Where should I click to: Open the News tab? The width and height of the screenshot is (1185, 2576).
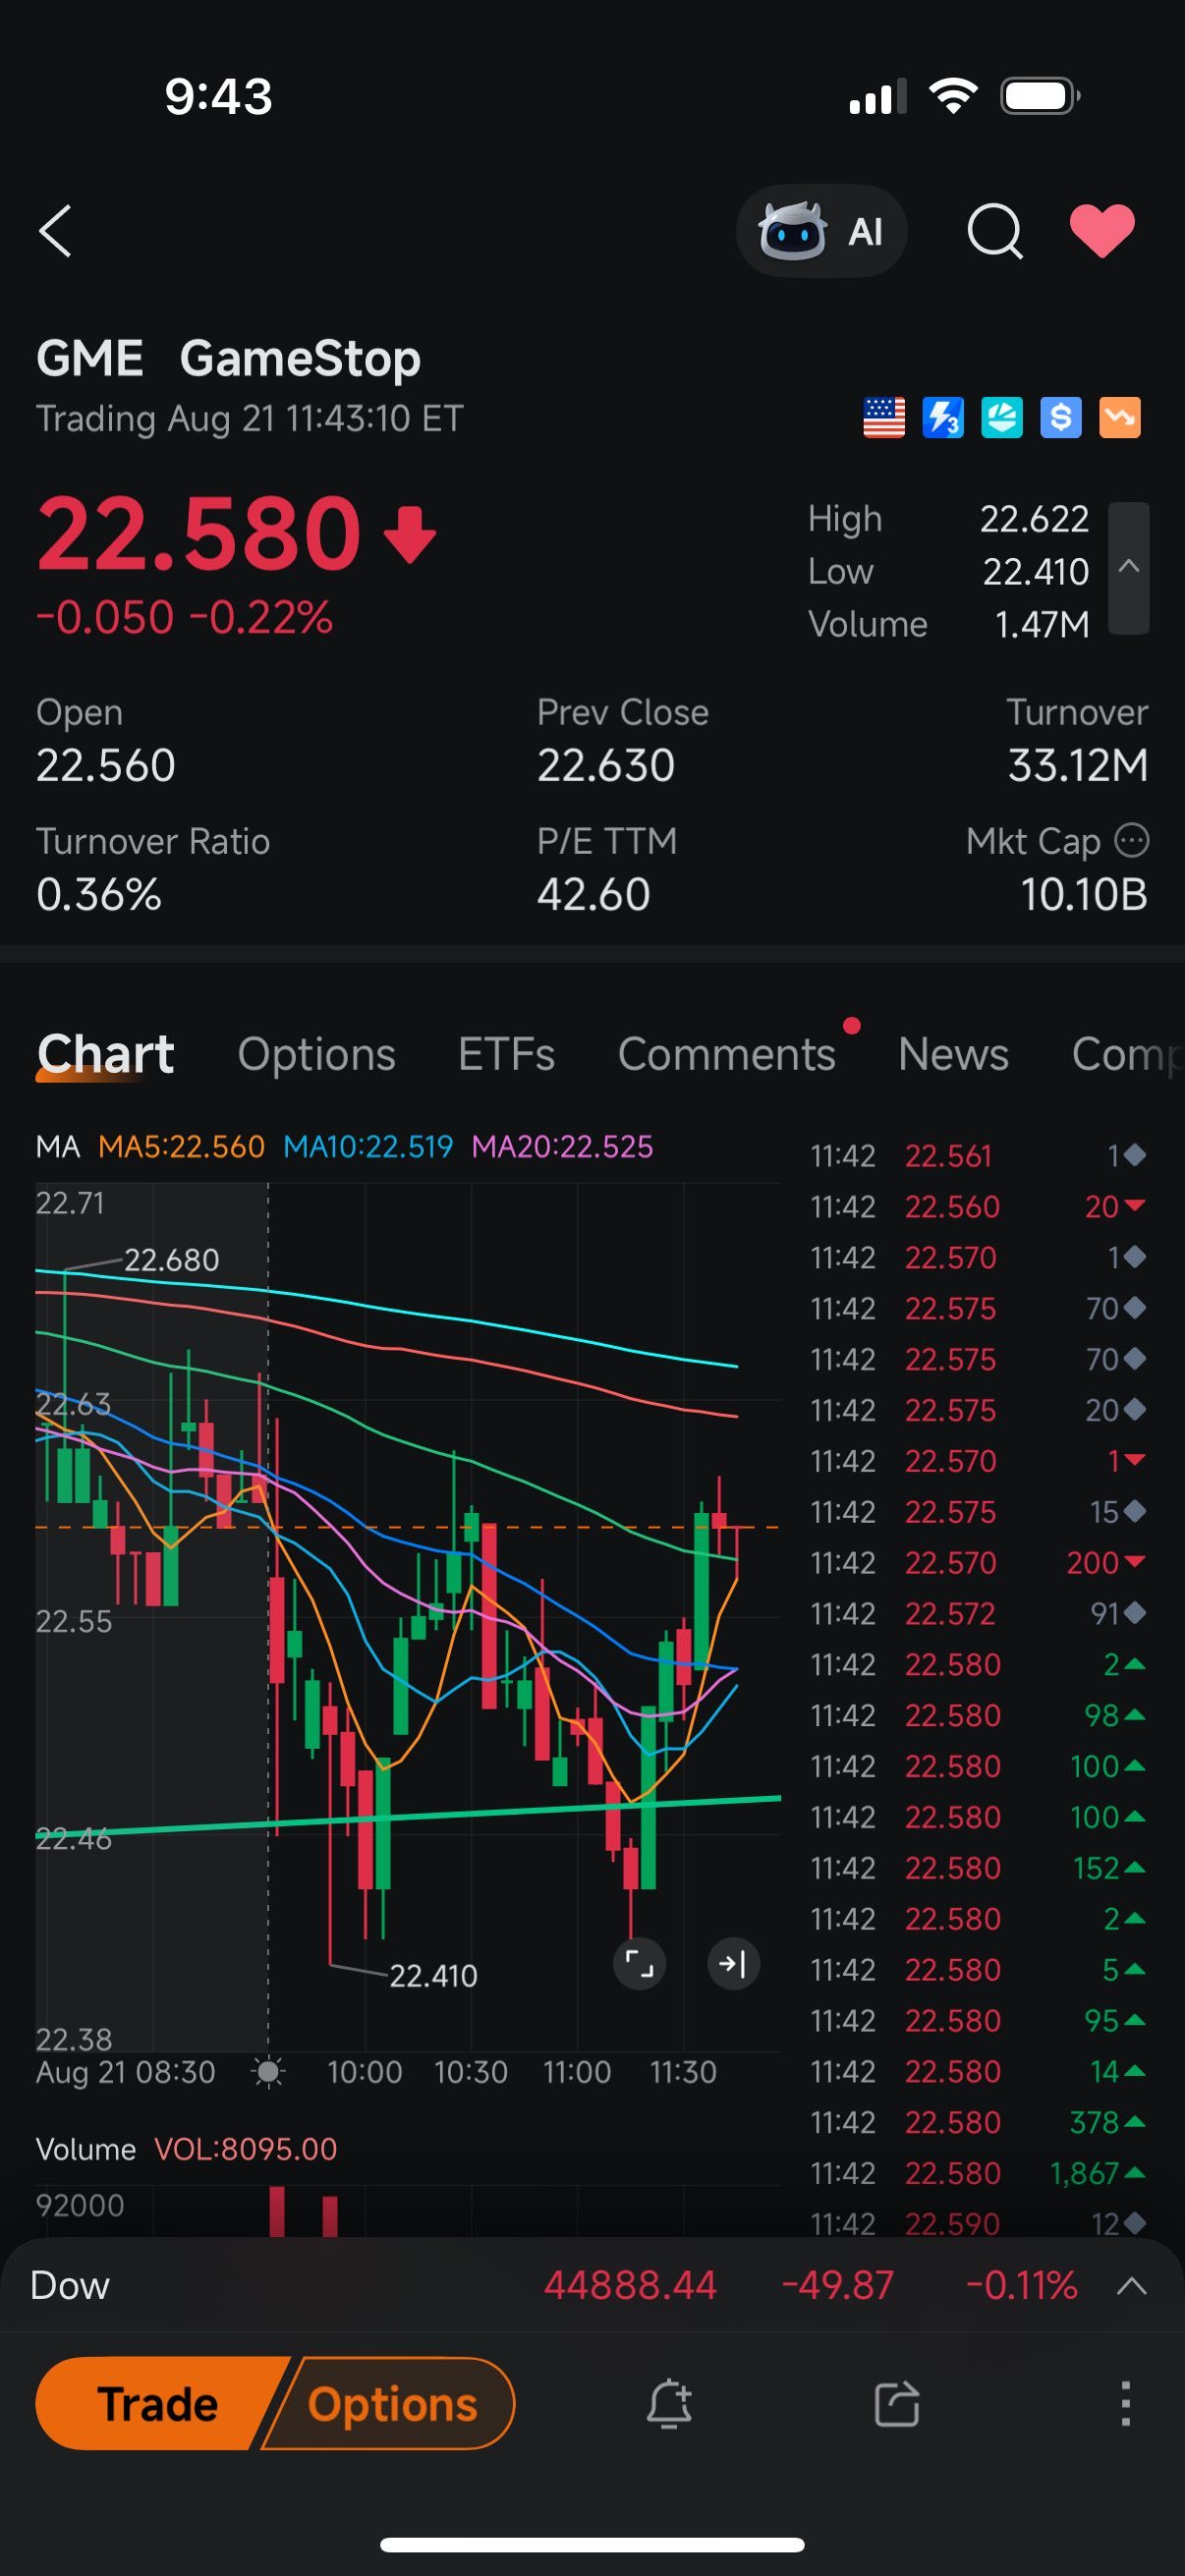point(953,1054)
